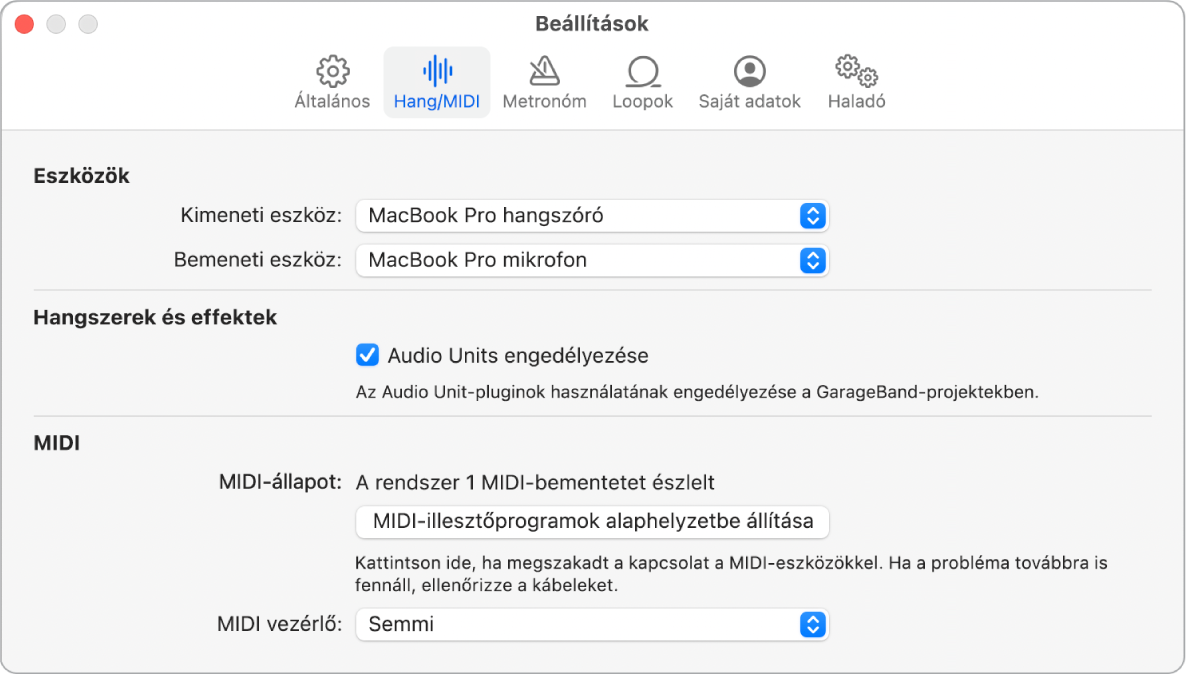The width and height of the screenshot is (1186, 676).
Task: Click the waveform icon above Hang/MIDI
Action: (436, 70)
